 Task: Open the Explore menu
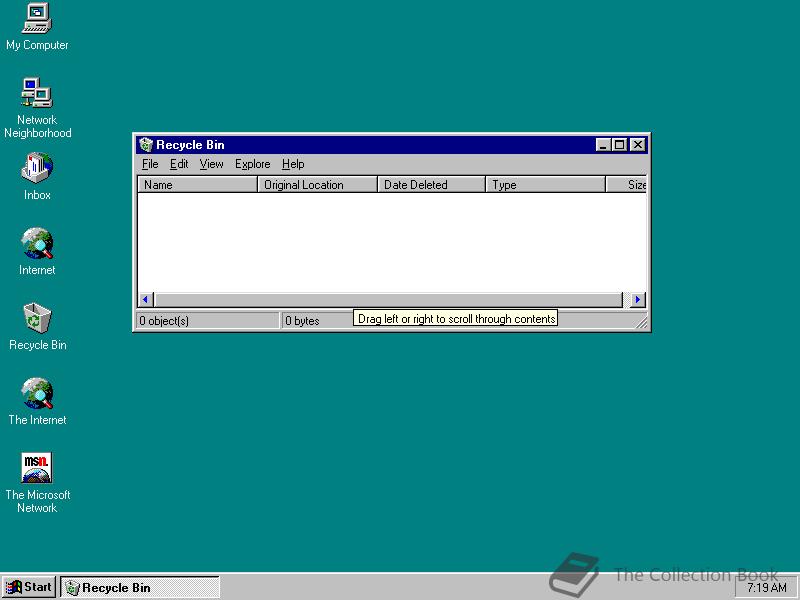pyautogui.click(x=253, y=164)
